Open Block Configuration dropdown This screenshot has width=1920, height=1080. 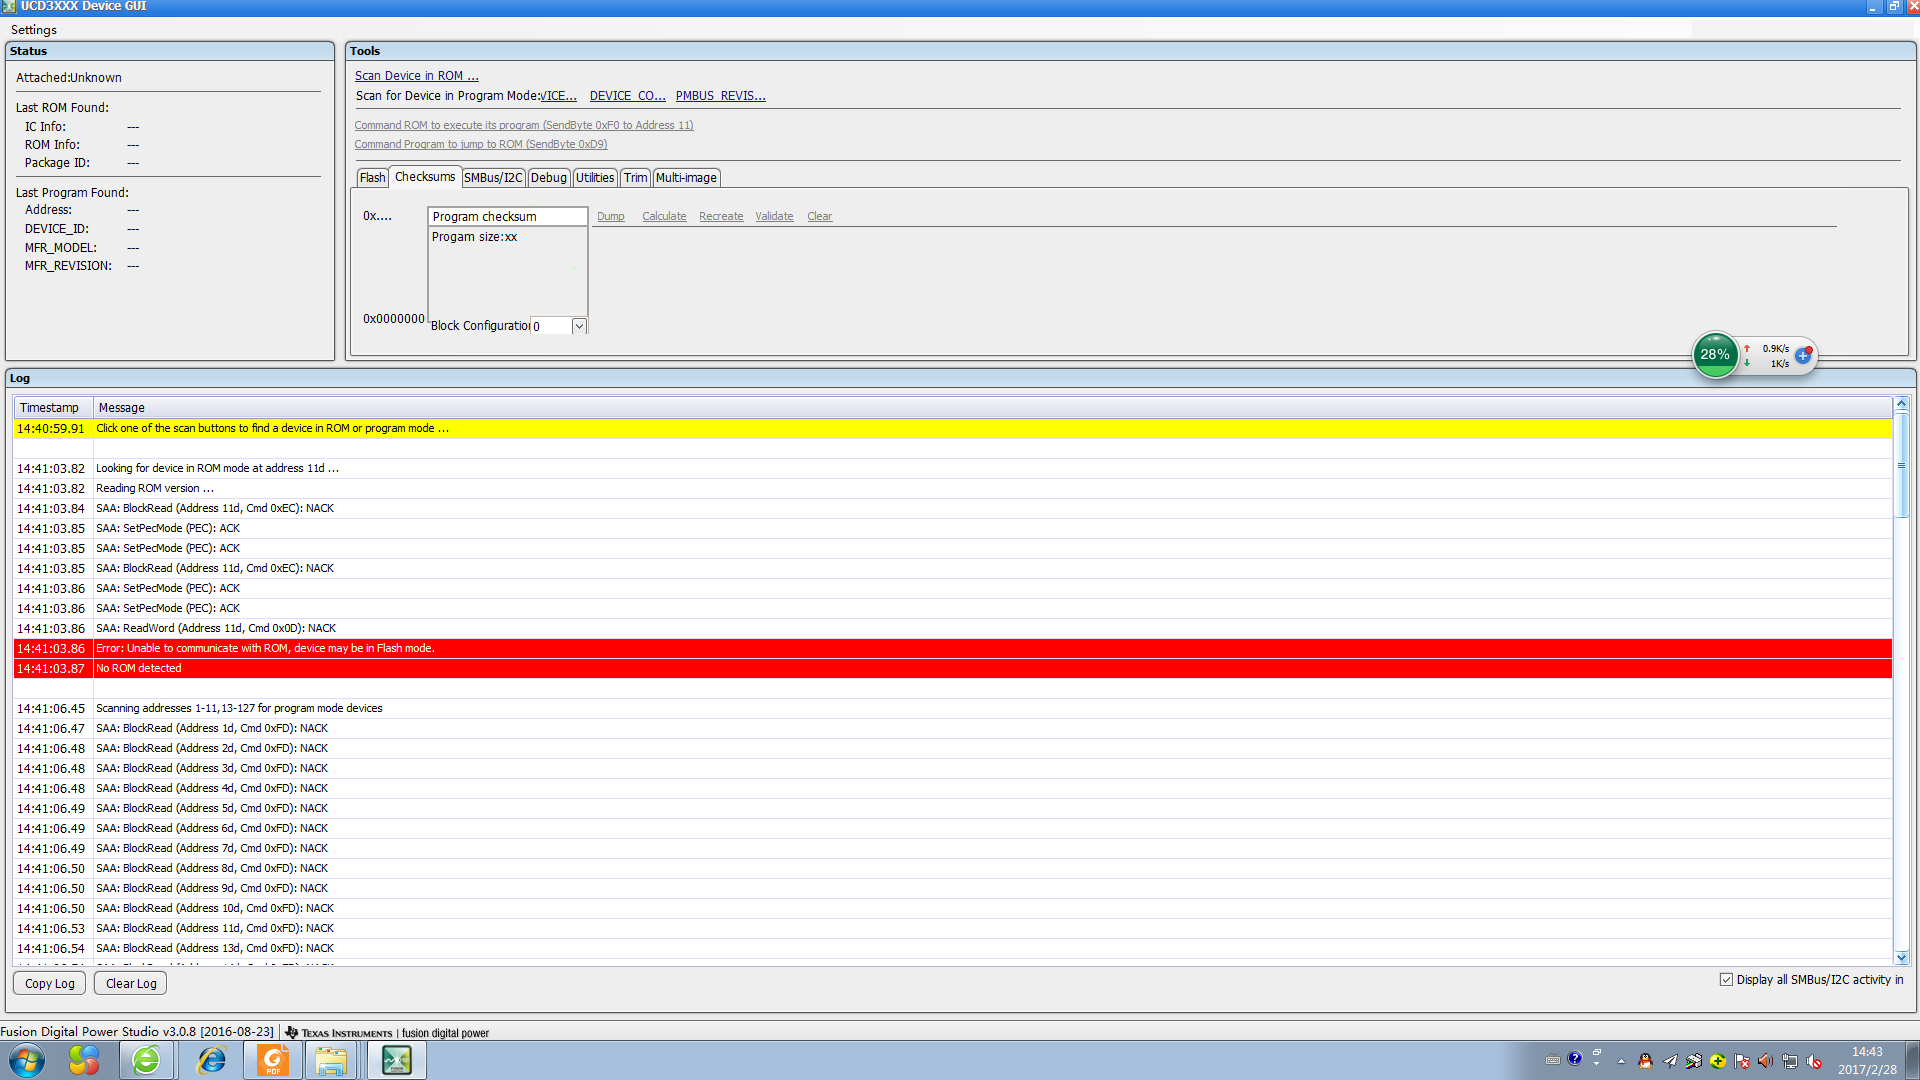coord(579,326)
